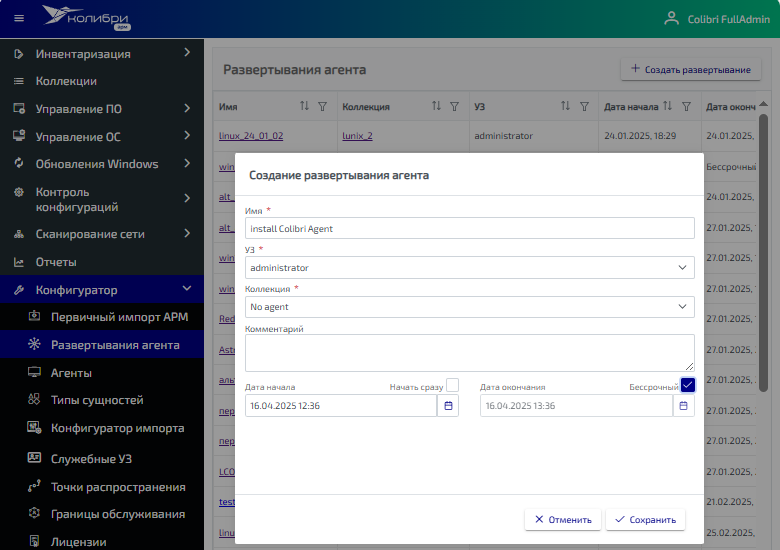780x550 pixels.
Task: Click the Отменить button
Action: (563, 520)
